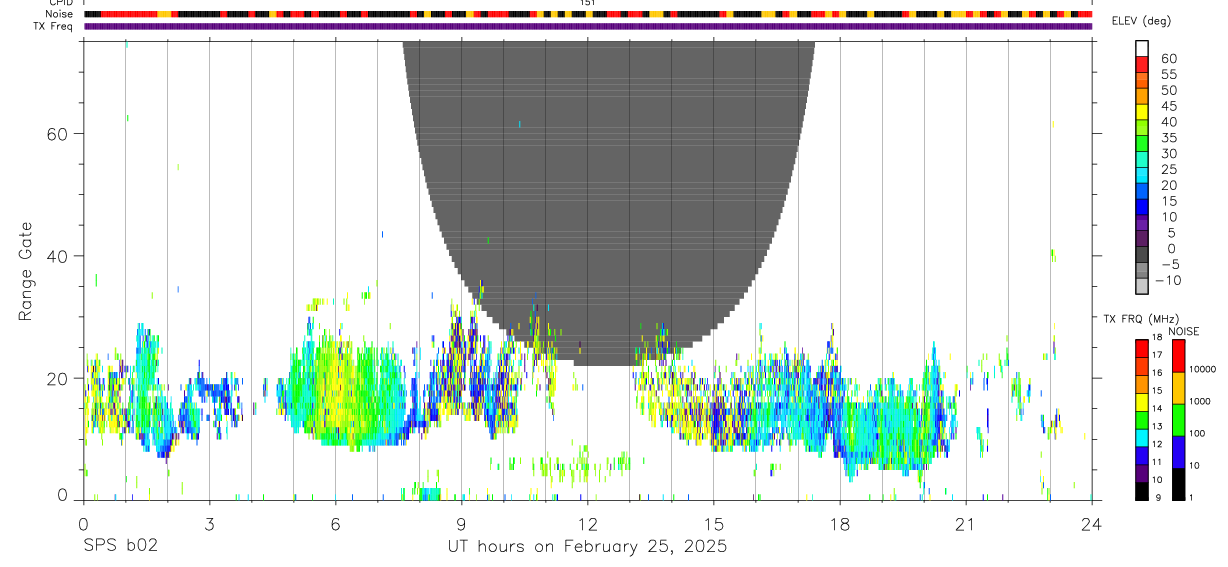Click the 3 tick on UT hours axis
The height and width of the screenshot is (567, 1228).
(x=209, y=523)
